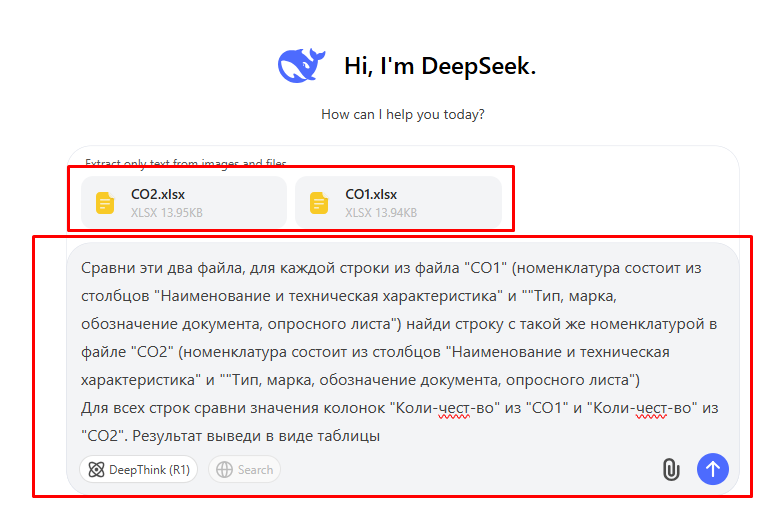Click the first underlined word "чест" in the prompt

(454, 408)
